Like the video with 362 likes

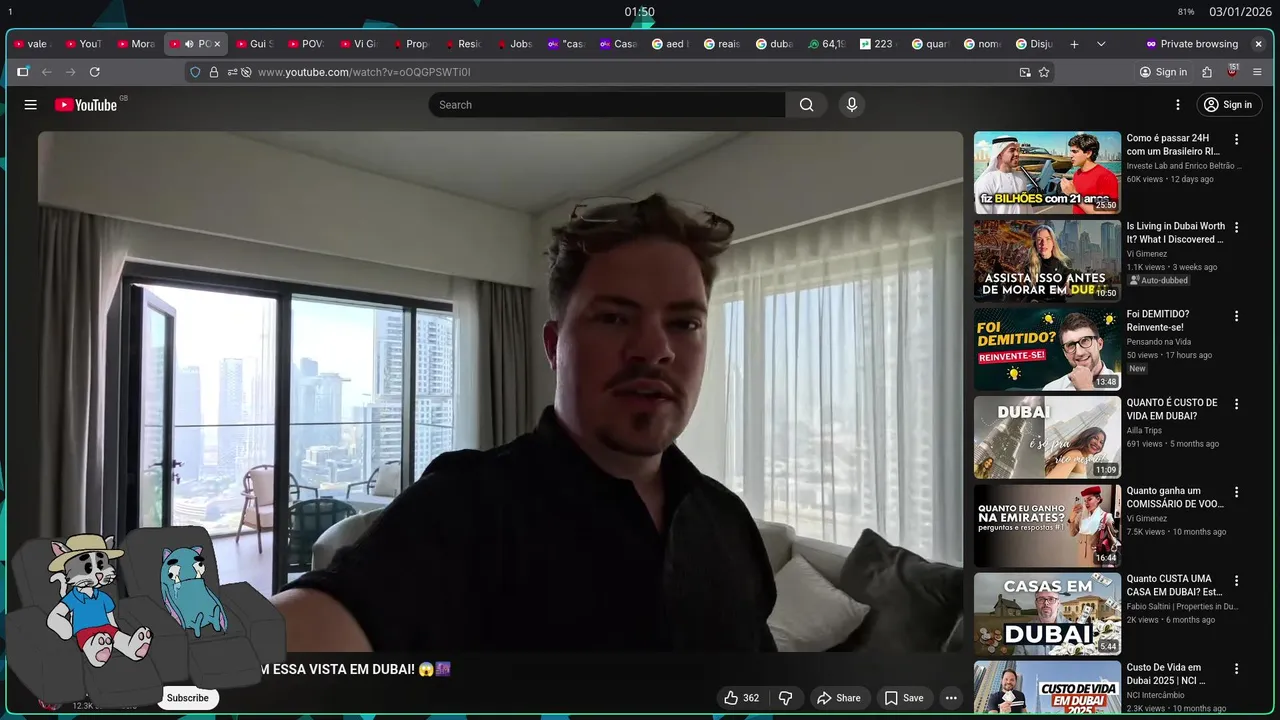[742, 698]
